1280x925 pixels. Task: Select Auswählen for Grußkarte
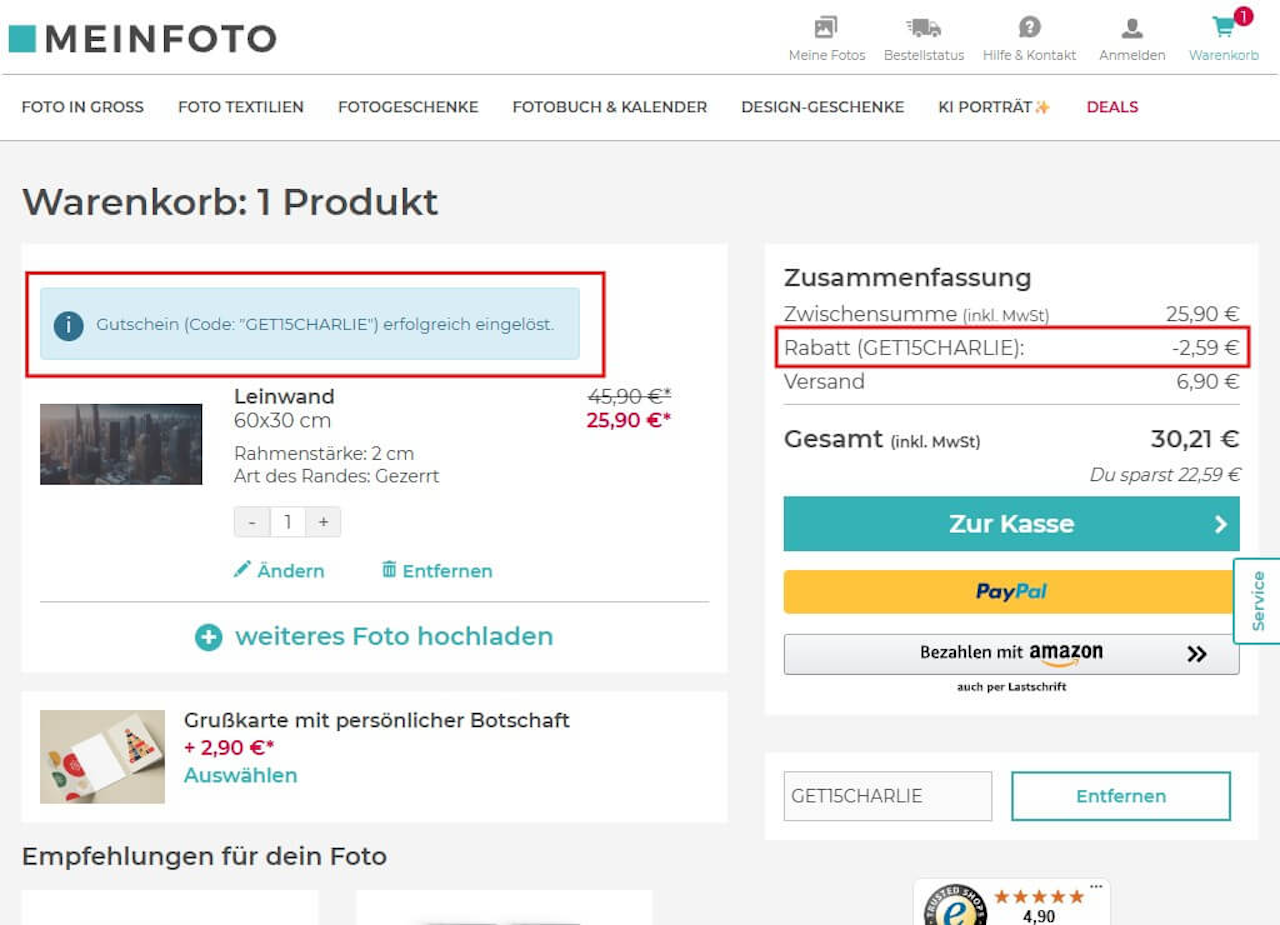tap(240, 776)
